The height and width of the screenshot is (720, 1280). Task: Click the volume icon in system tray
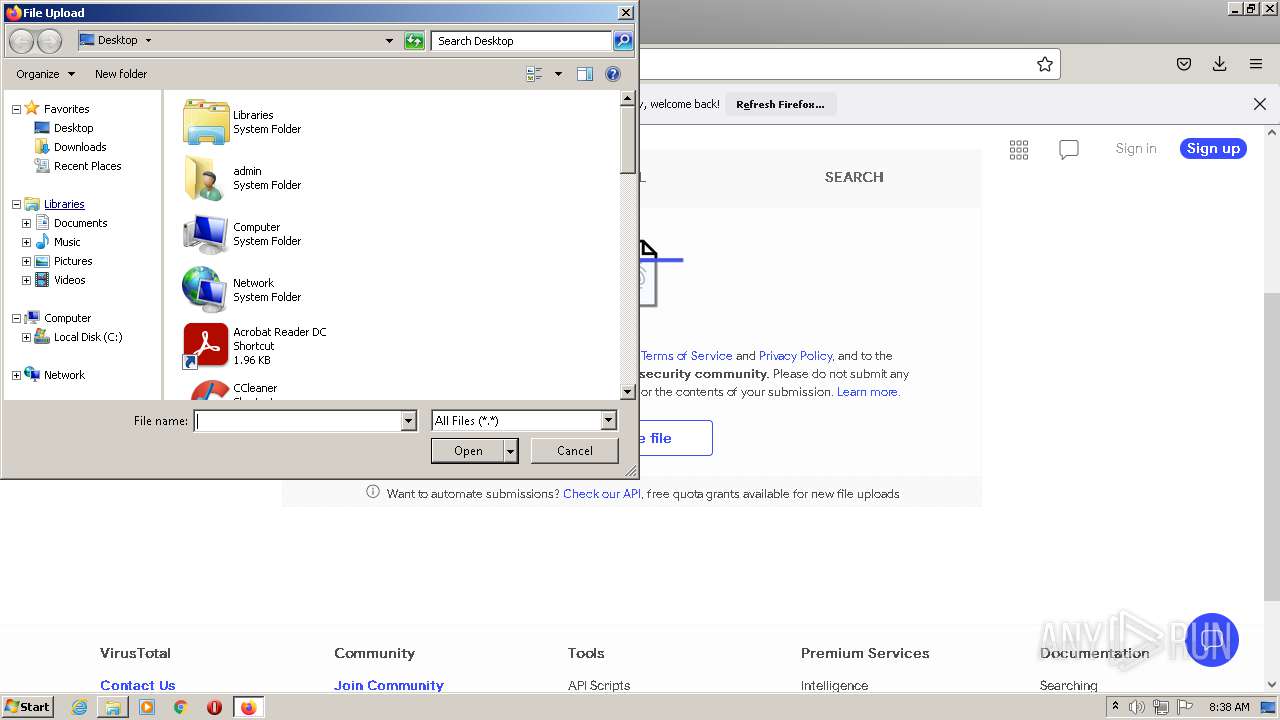1137,707
